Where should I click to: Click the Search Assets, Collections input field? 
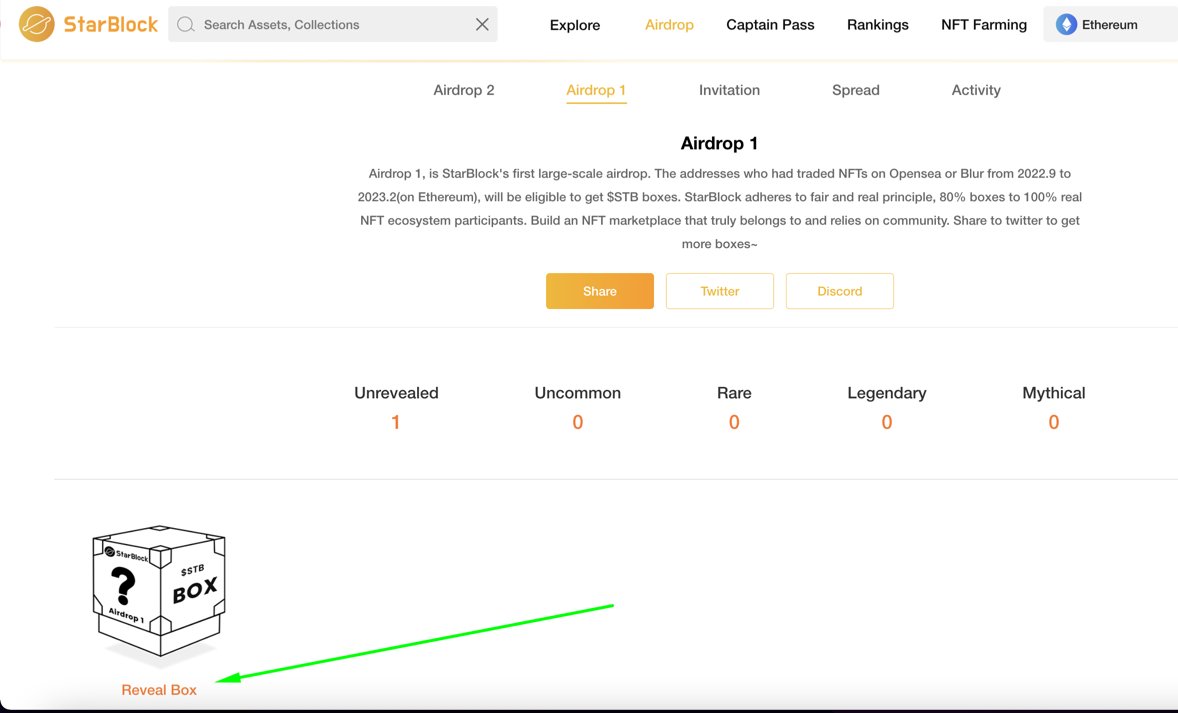point(300,23)
